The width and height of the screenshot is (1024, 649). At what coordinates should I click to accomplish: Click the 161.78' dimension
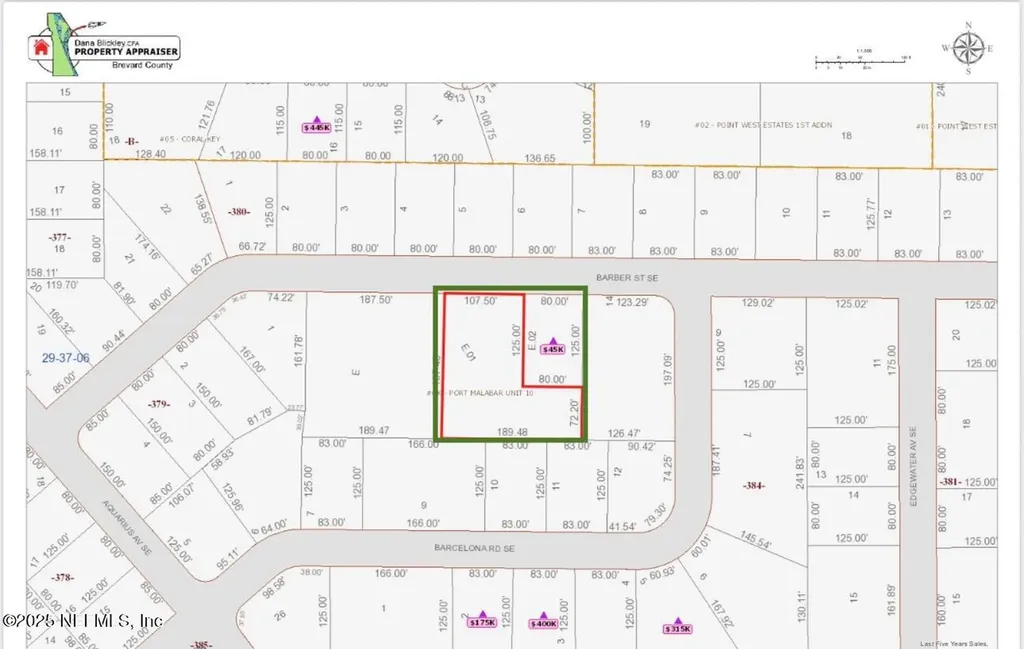[298, 350]
